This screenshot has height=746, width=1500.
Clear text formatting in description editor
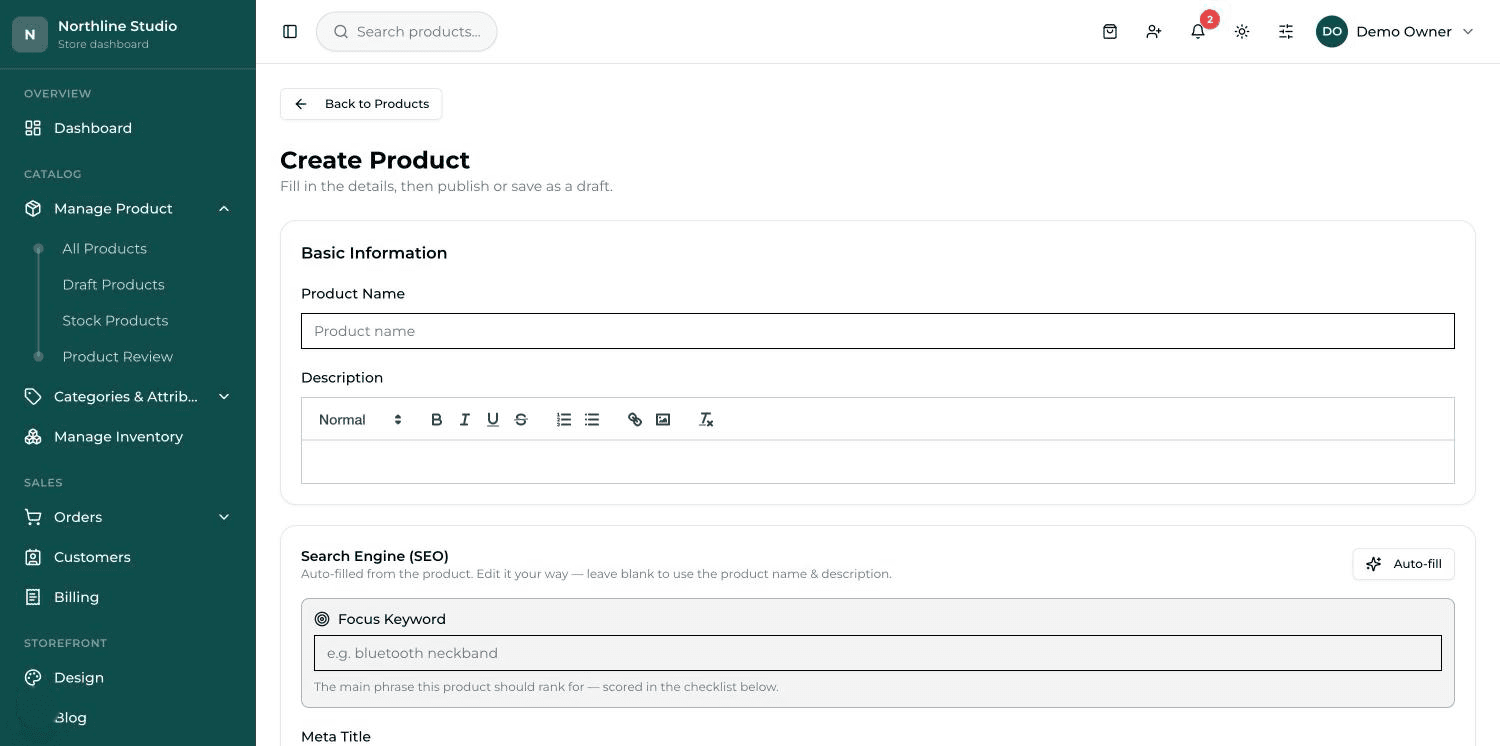[x=706, y=420]
